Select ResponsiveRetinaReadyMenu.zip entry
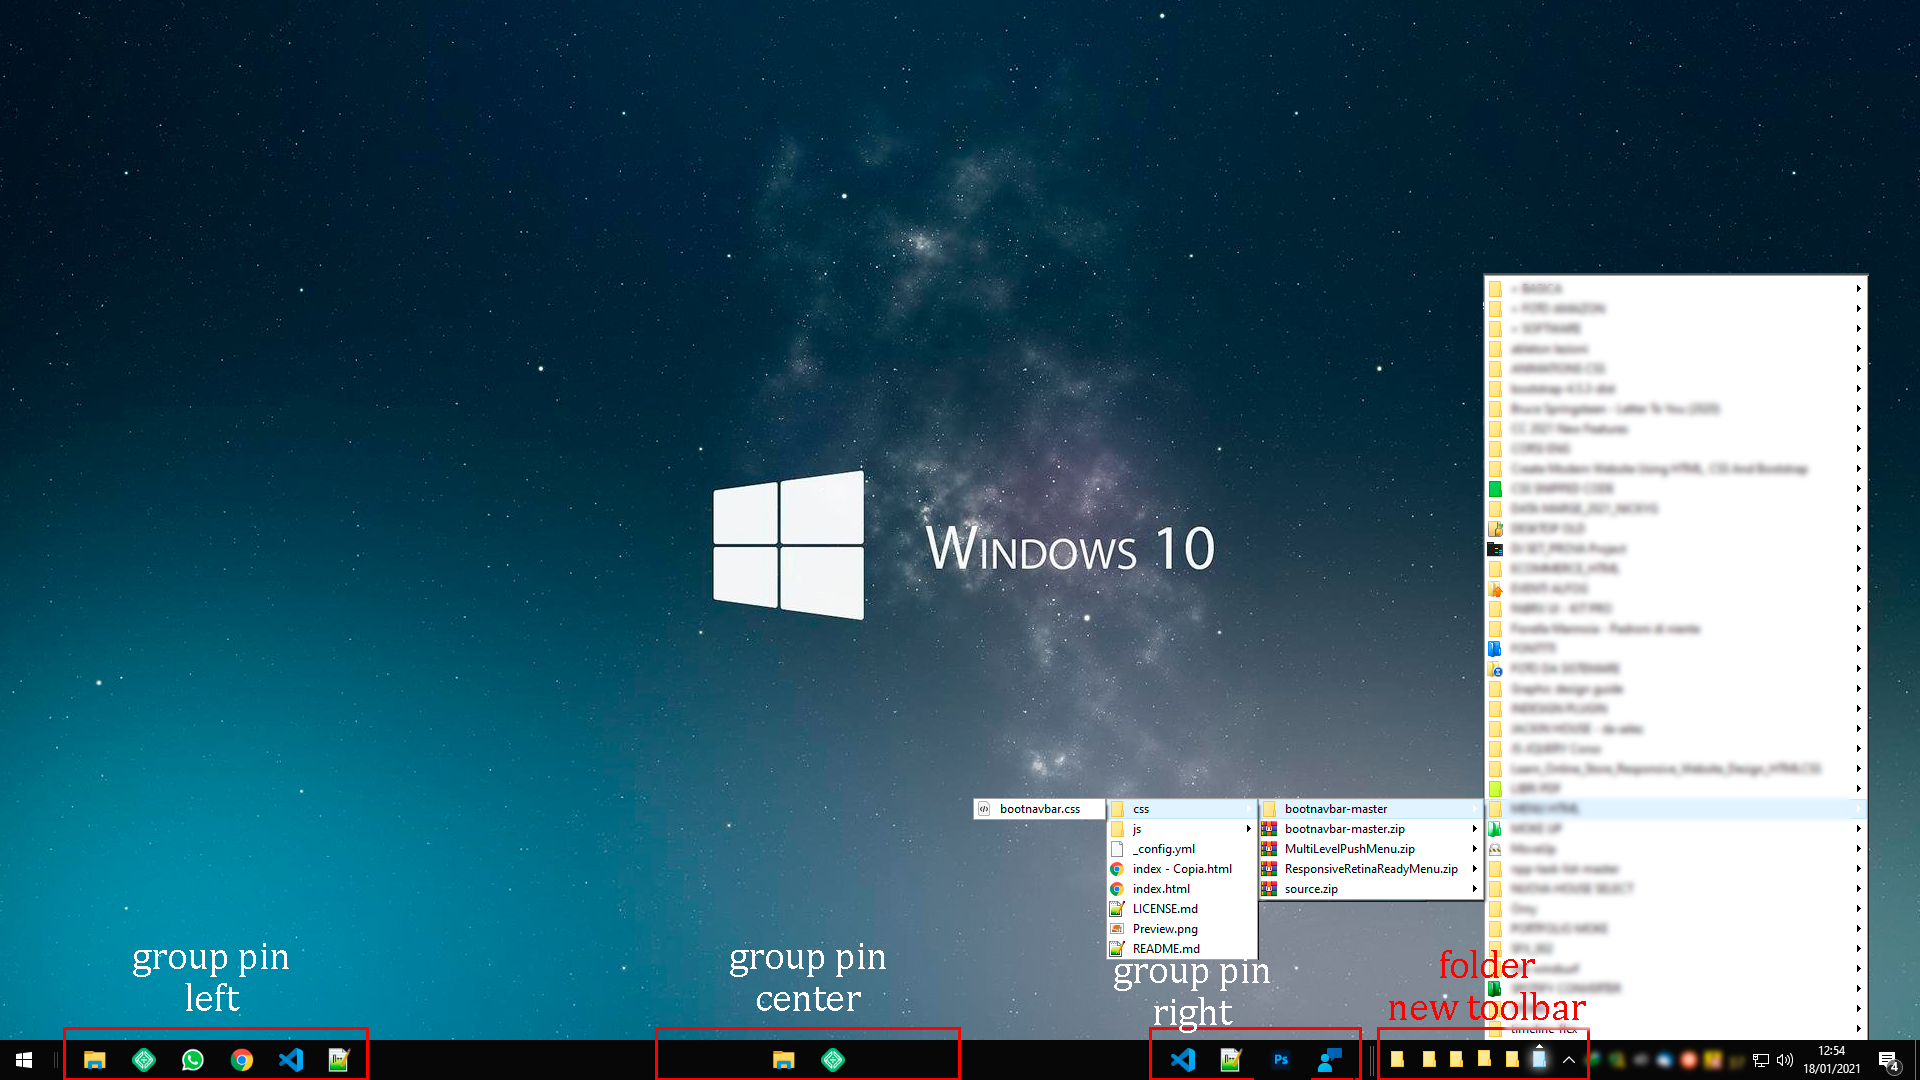Screen dimensions: 1920x1080 1370,869
